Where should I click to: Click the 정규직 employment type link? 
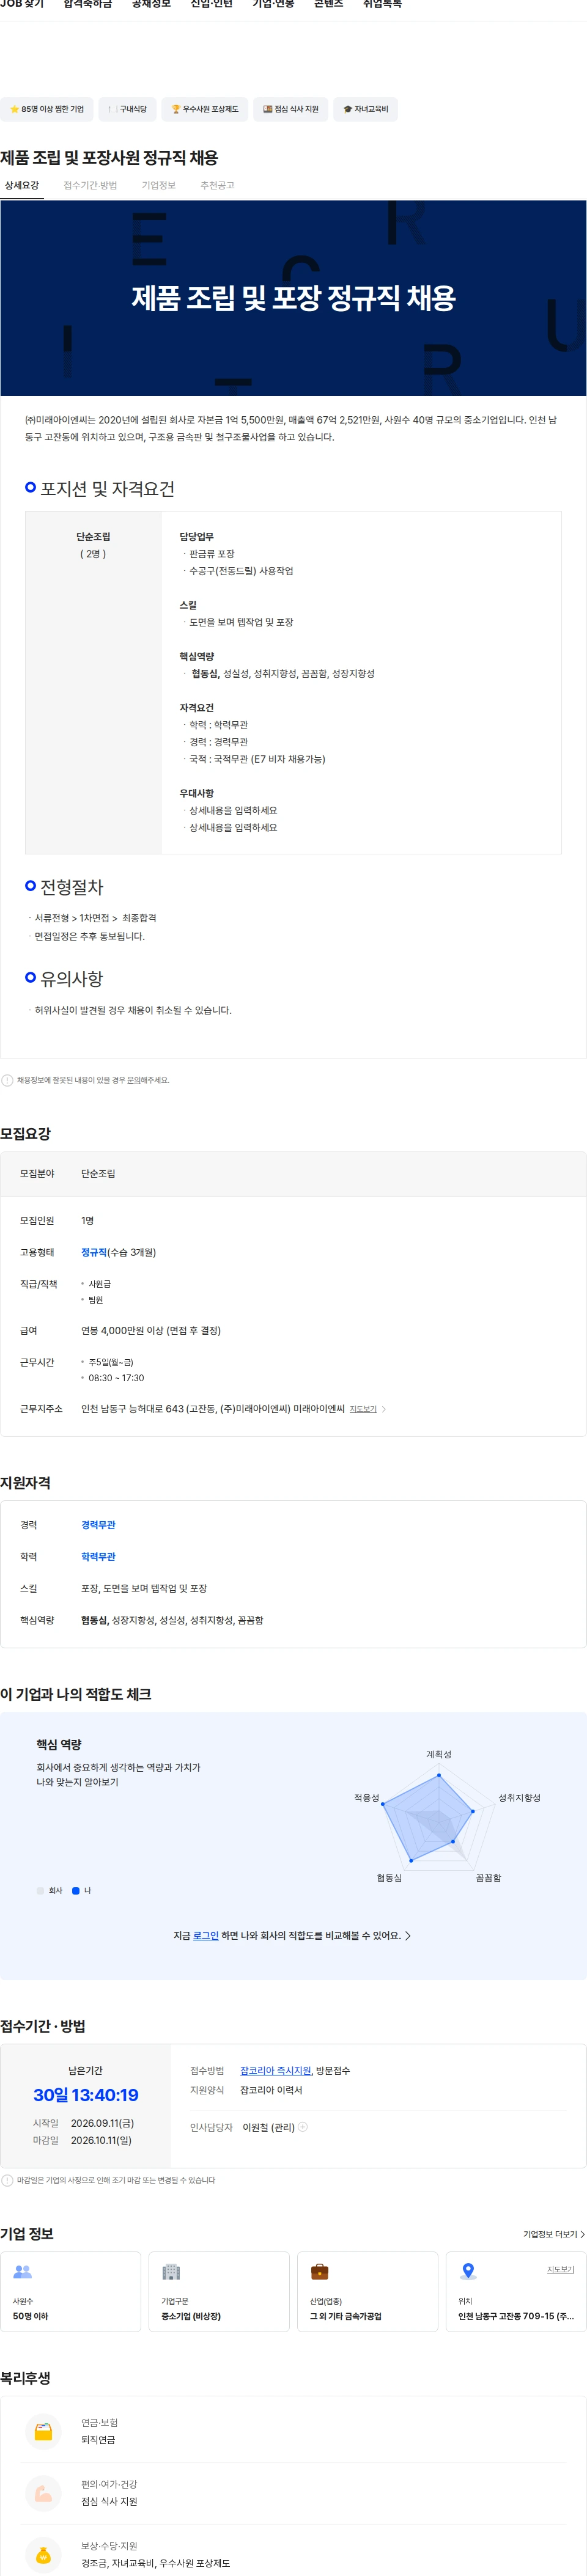[94, 1252]
